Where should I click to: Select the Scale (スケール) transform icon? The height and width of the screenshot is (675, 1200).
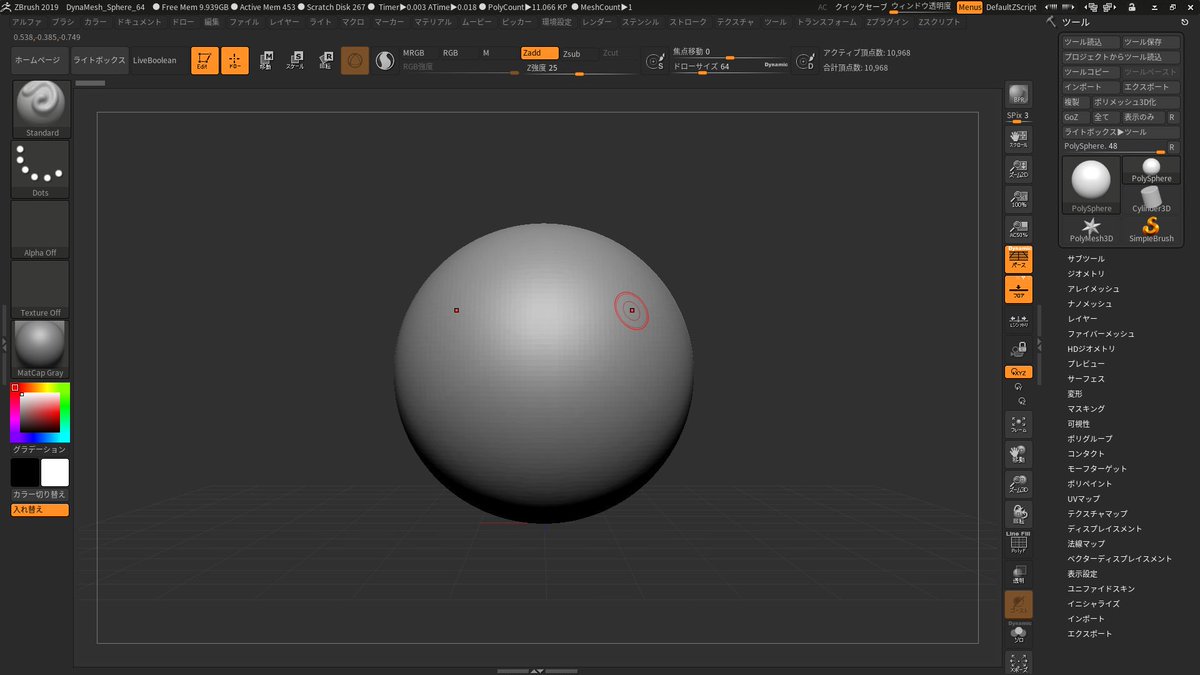pyautogui.click(x=295, y=61)
